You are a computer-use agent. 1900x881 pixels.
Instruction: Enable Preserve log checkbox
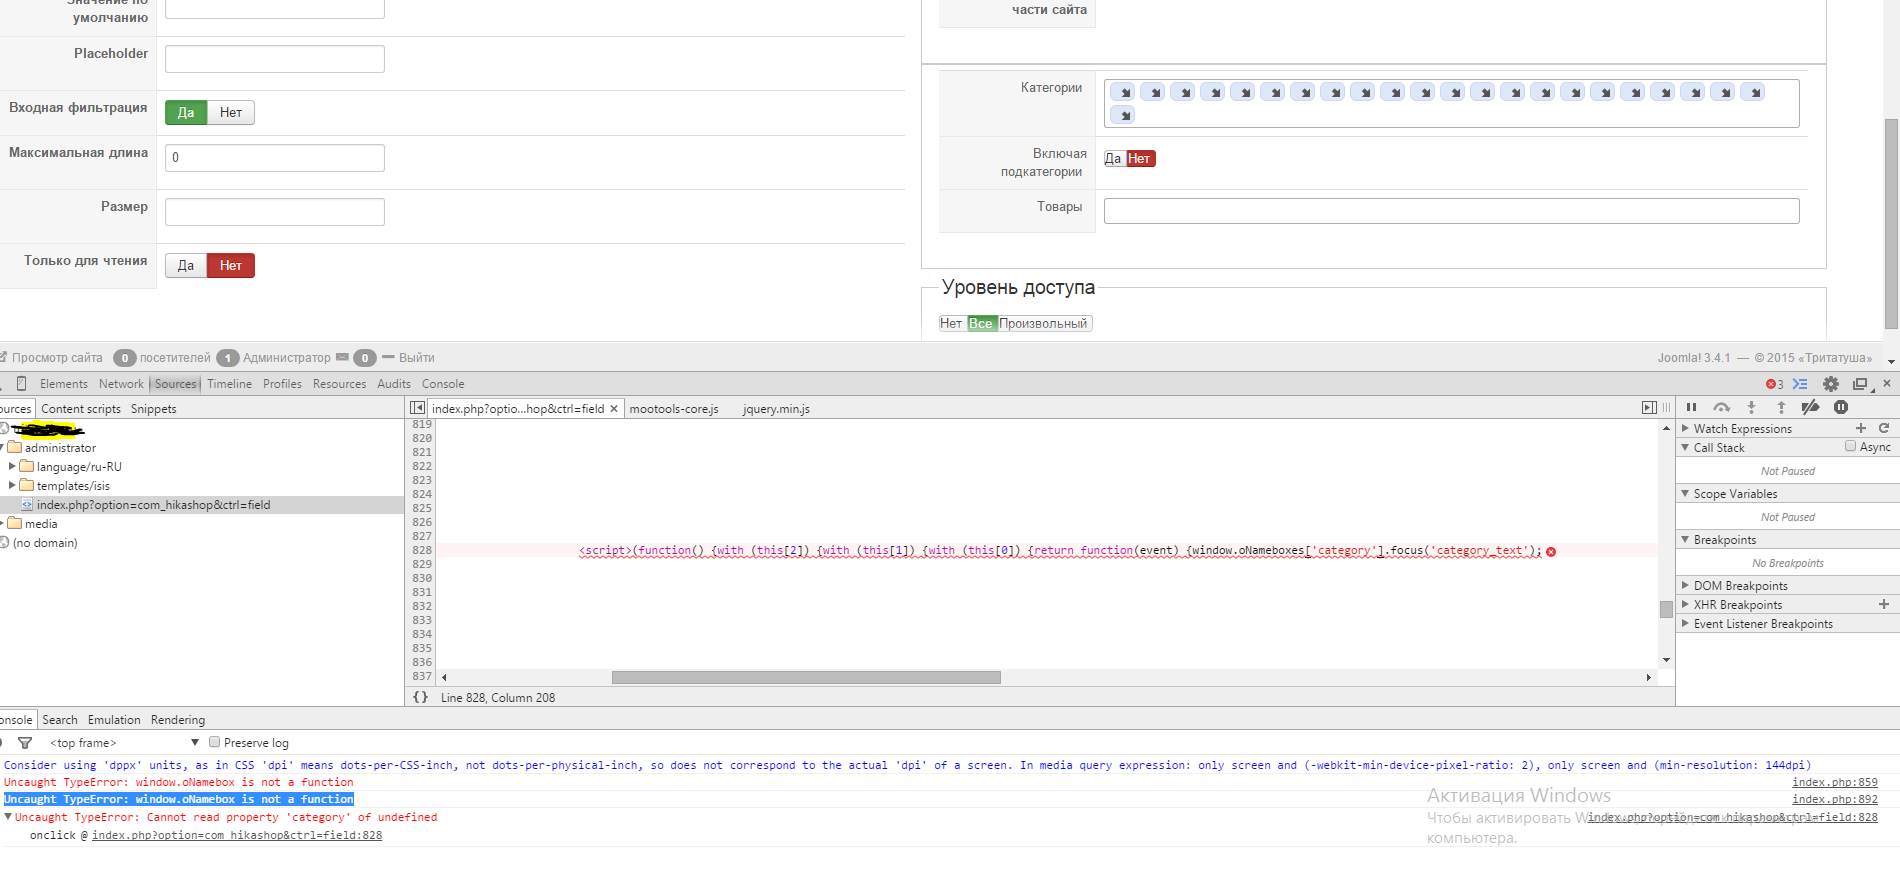(x=214, y=742)
